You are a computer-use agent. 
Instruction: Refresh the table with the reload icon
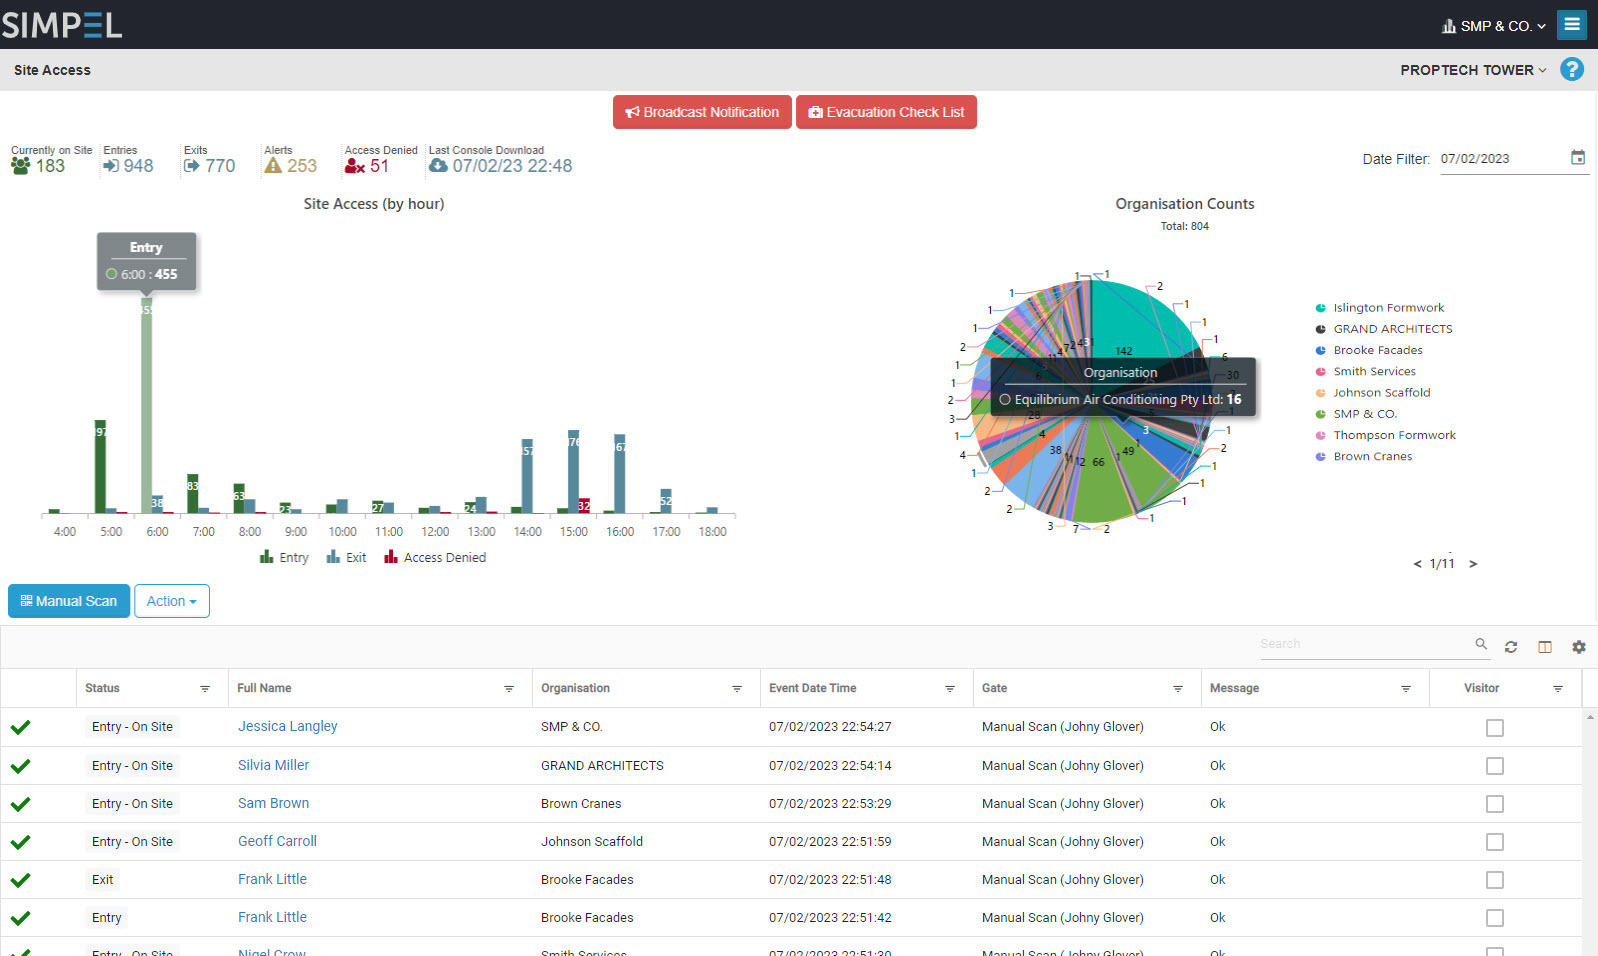(x=1511, y=647)
